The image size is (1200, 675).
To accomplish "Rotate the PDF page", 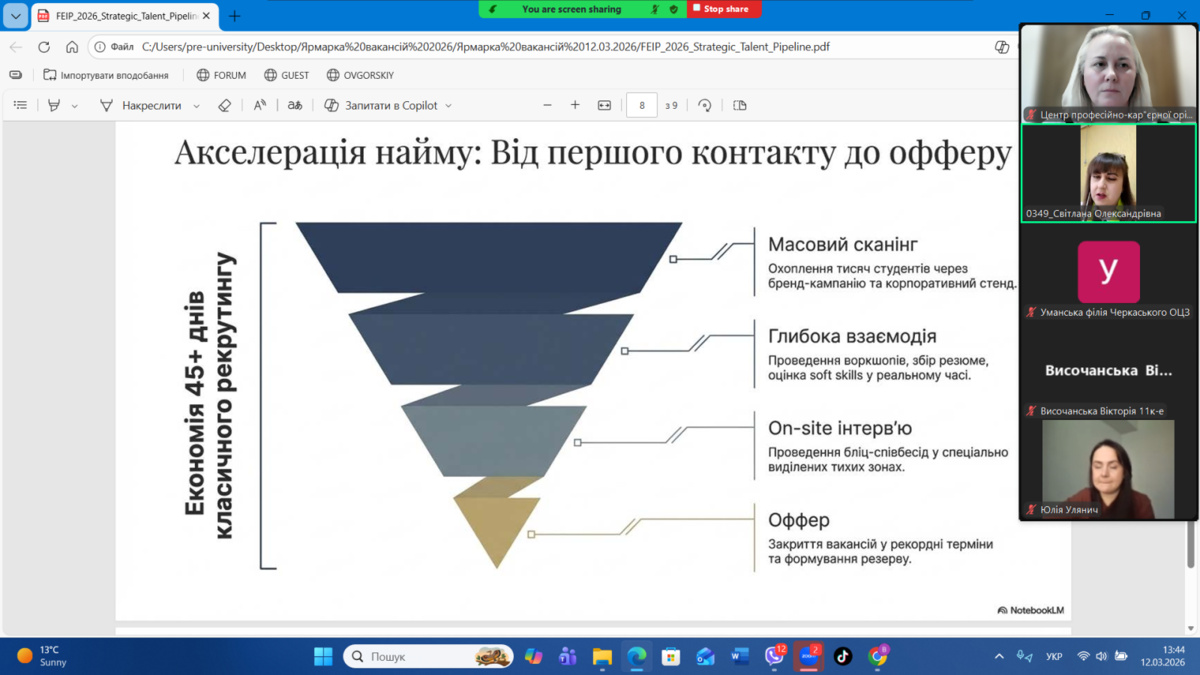I will [x=705, y=105].
